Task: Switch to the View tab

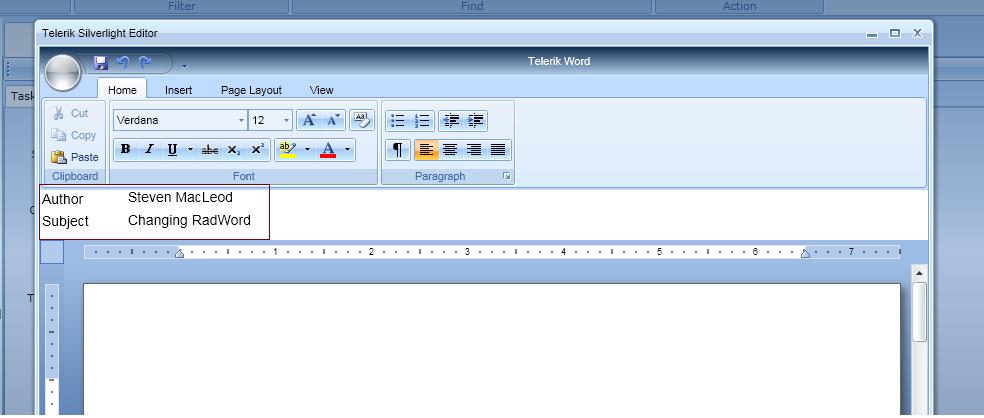Action: [x=321, y=90]
